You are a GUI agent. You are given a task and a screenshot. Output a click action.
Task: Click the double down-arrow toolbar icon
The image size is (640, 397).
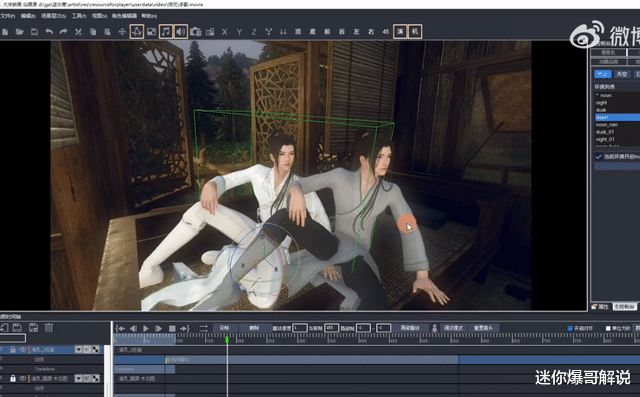pos(283,32)
